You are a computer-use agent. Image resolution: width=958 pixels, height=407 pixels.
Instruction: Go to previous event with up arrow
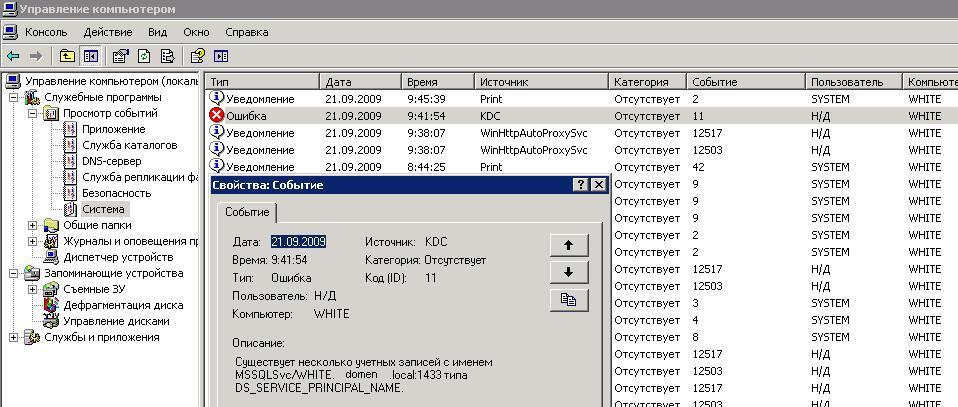coord(569,244)
